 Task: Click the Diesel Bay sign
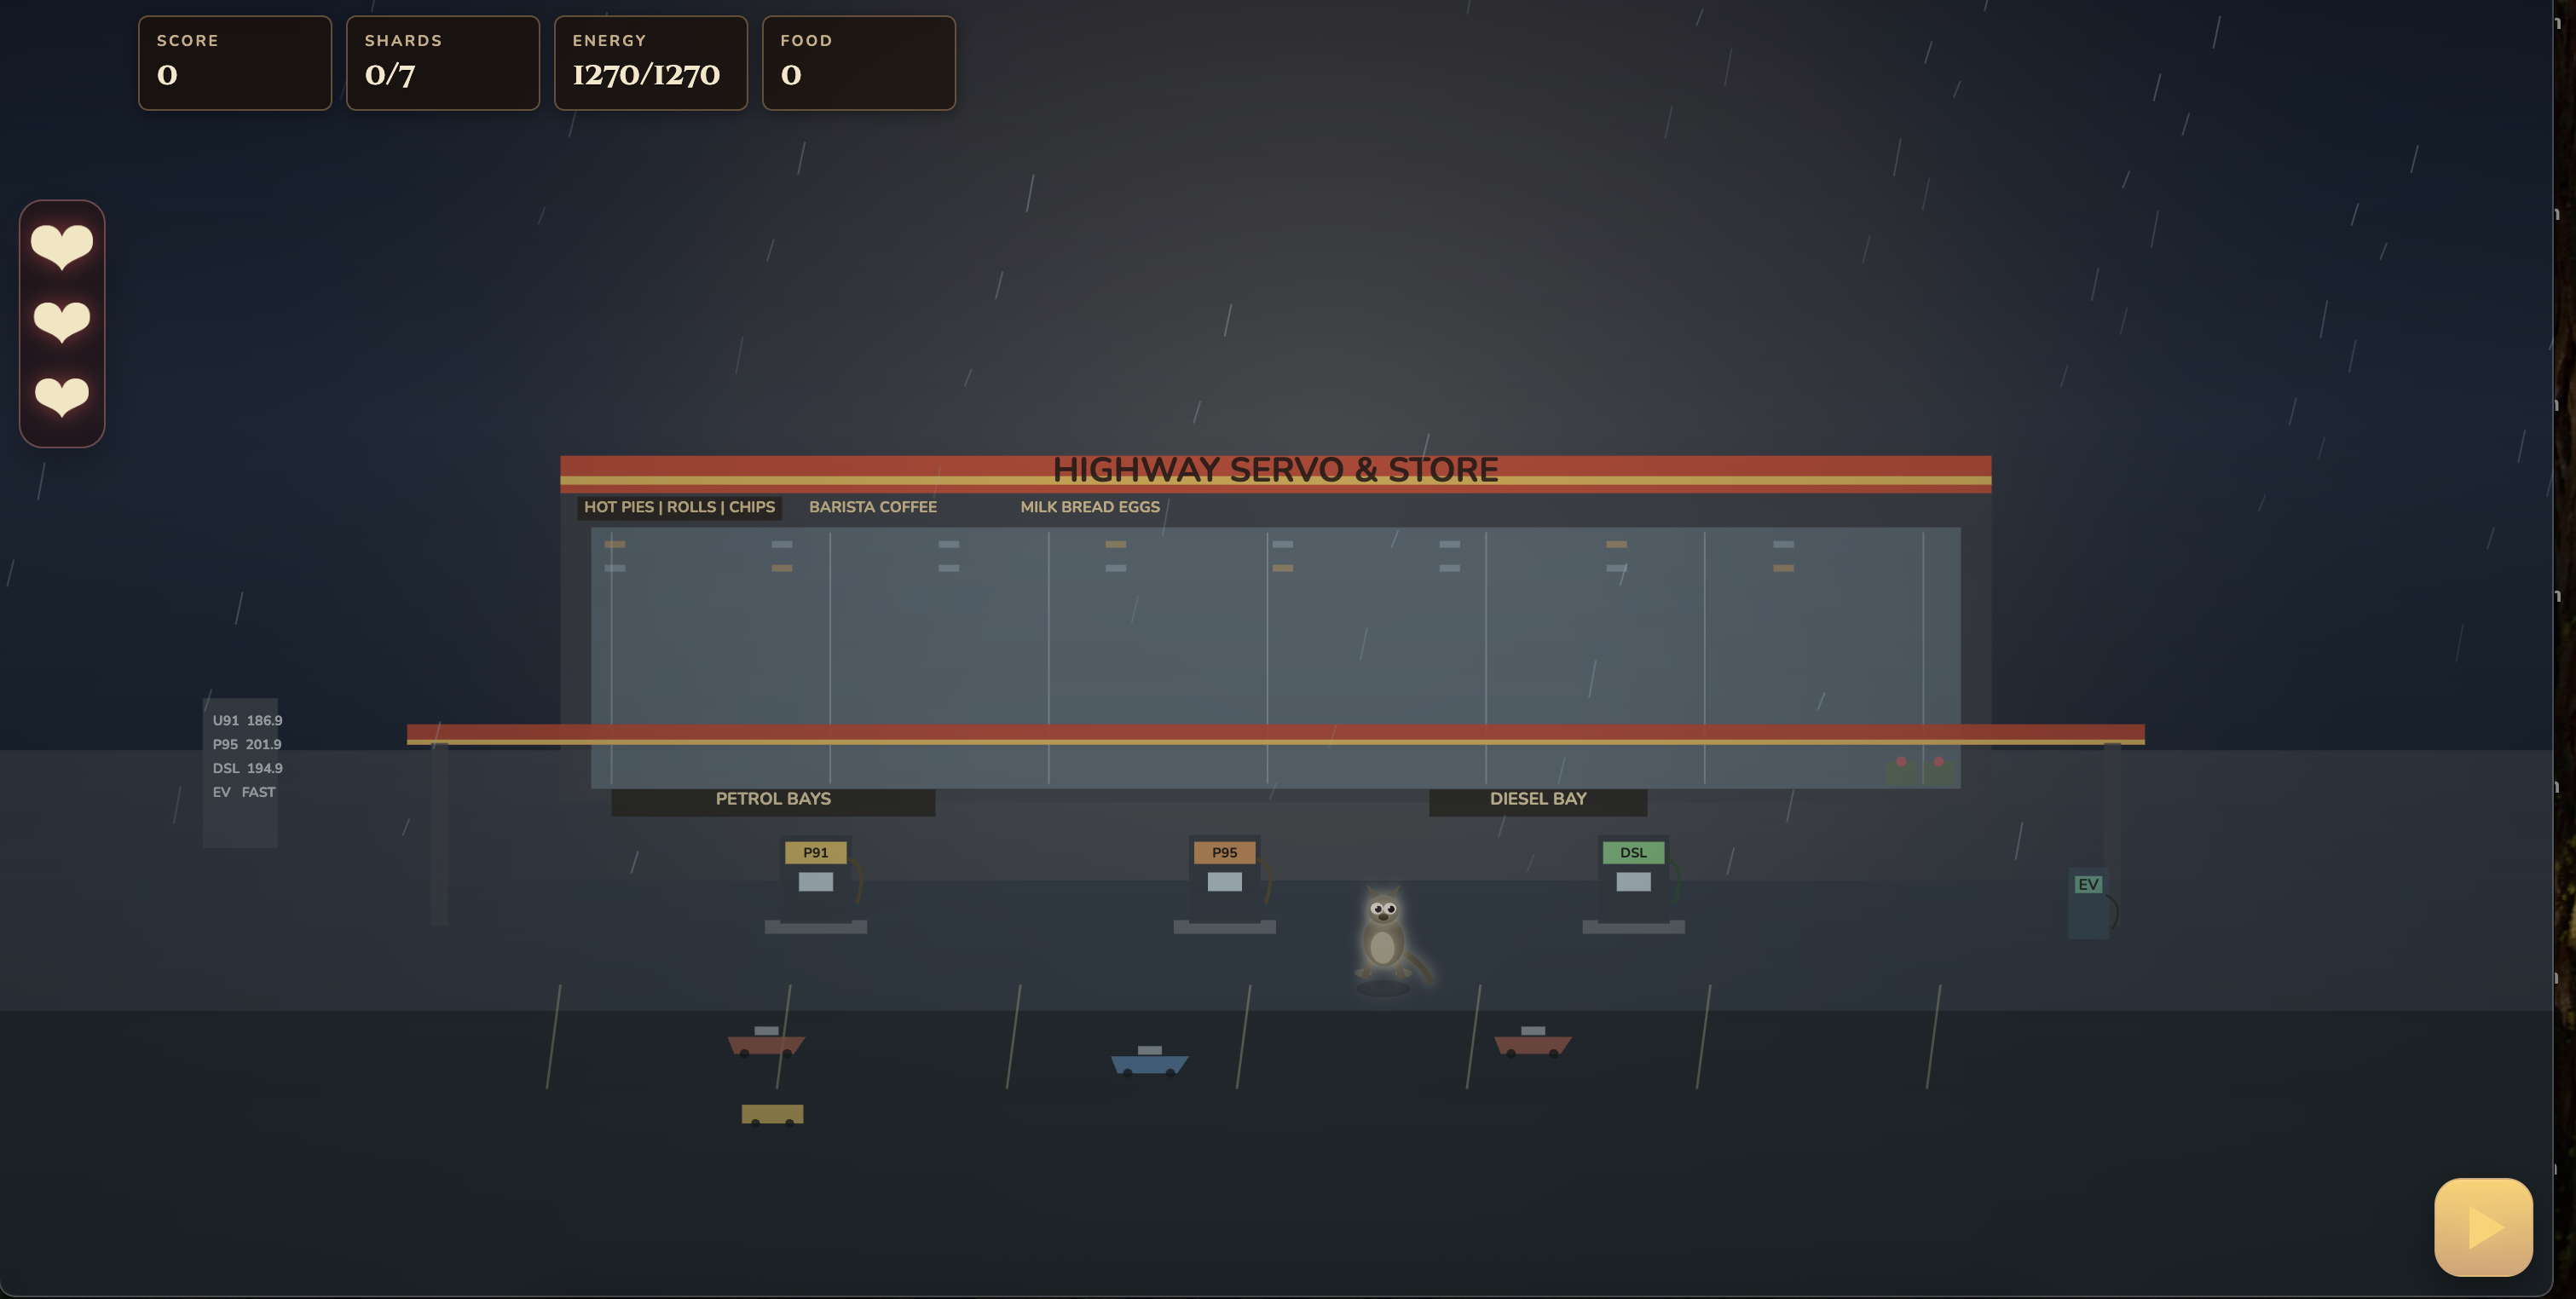coord(1538,800)
